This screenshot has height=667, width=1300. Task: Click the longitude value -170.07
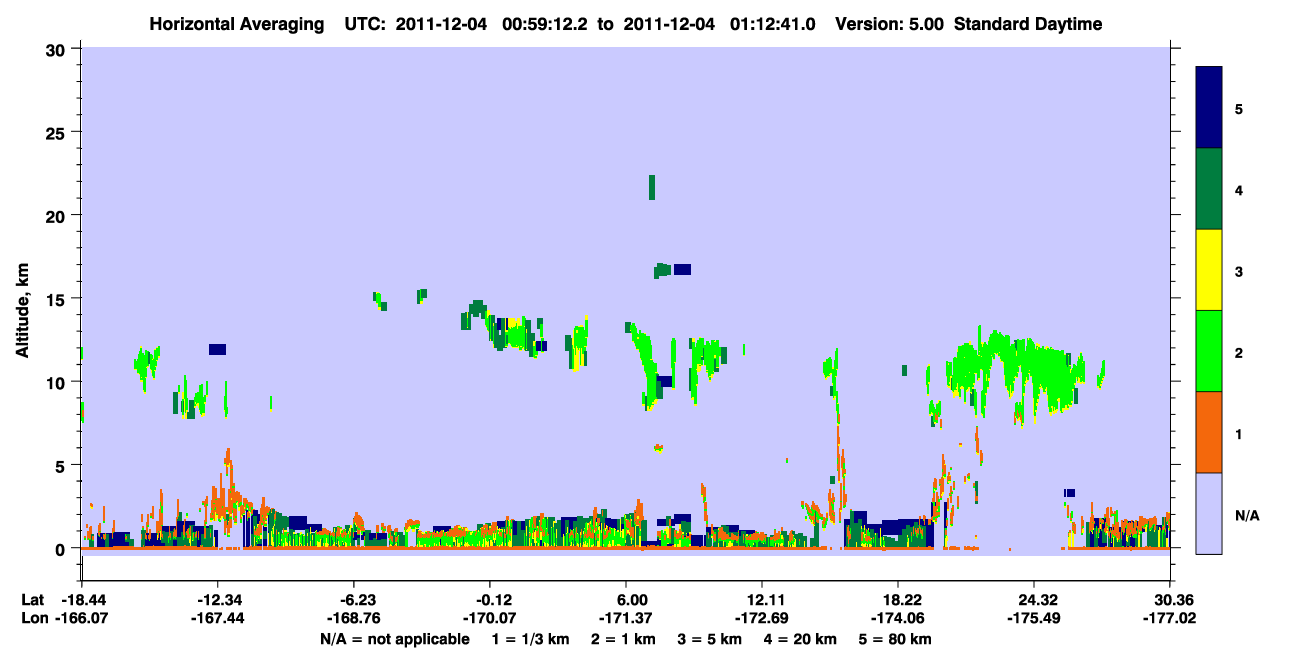(x=490, y=618)
